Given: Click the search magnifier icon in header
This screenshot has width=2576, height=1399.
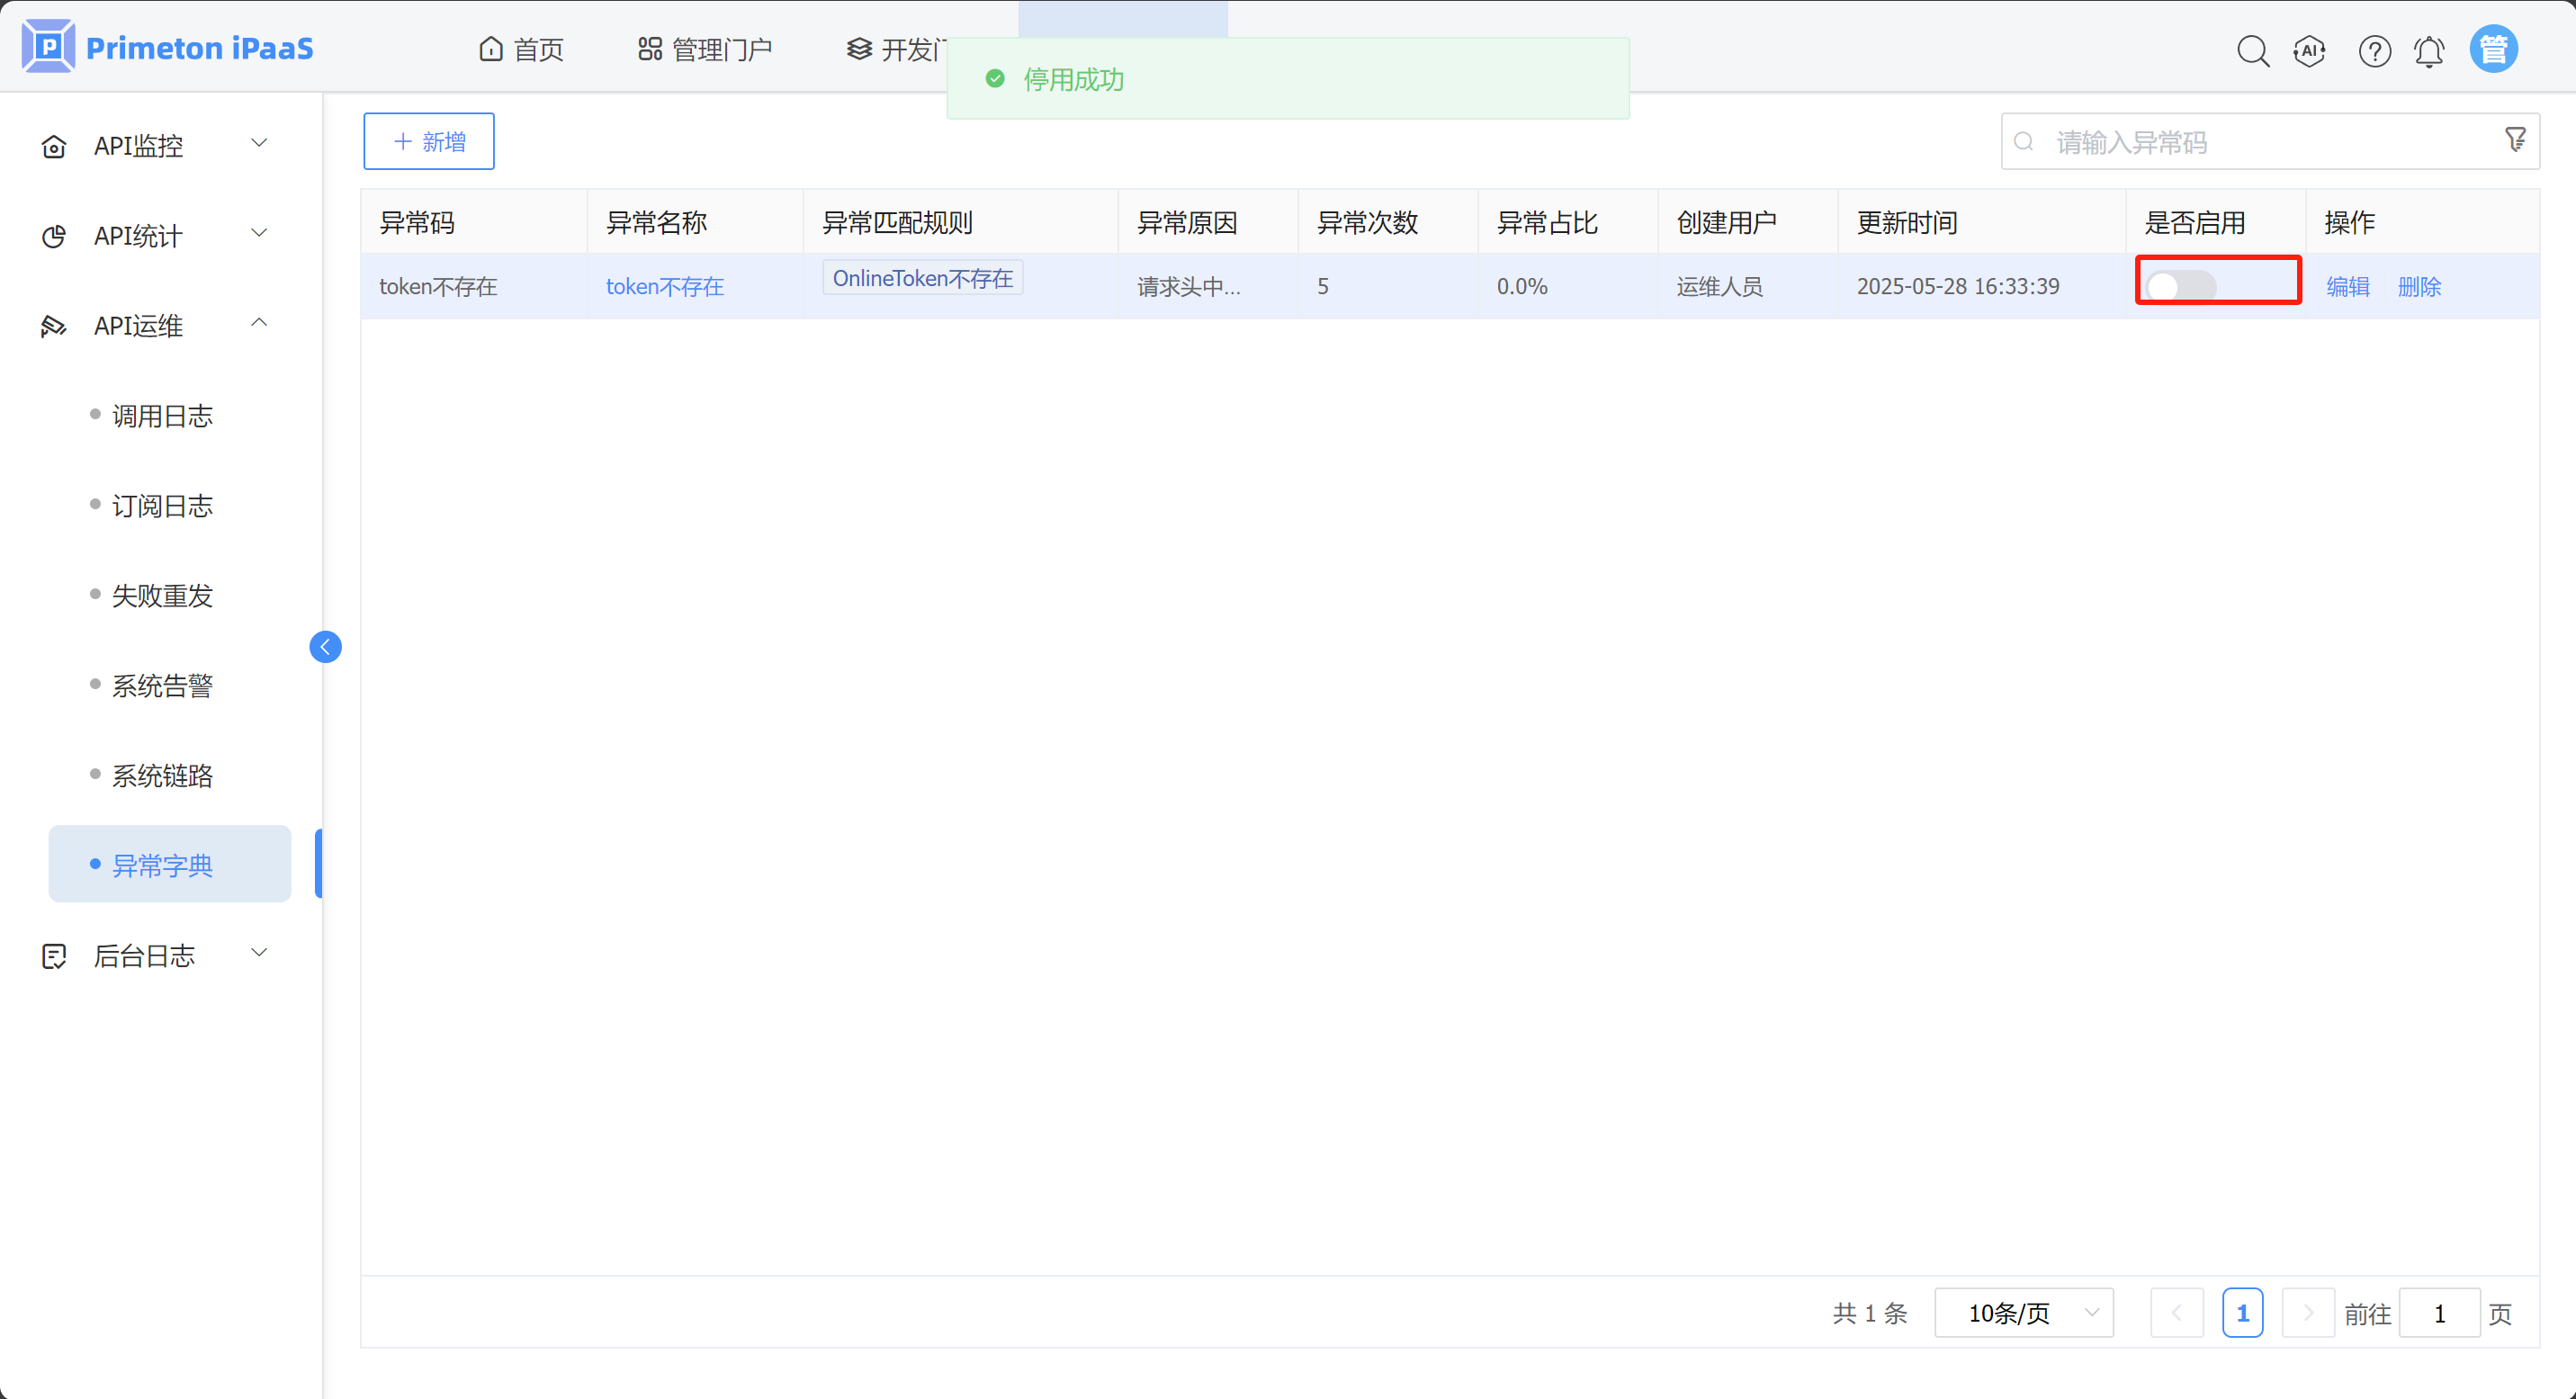Looking at the screenshot, I should (x=2252, y=50).
